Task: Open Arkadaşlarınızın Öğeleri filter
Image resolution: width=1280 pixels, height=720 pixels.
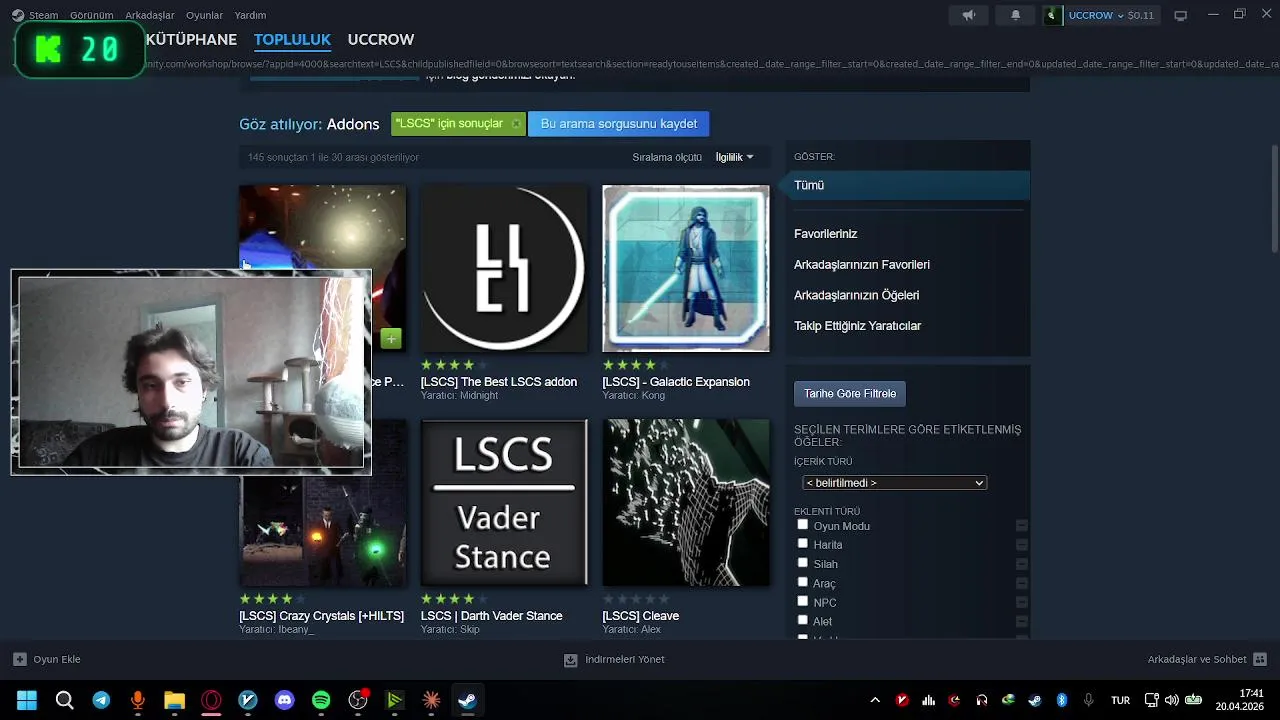Action: (856, 295)
